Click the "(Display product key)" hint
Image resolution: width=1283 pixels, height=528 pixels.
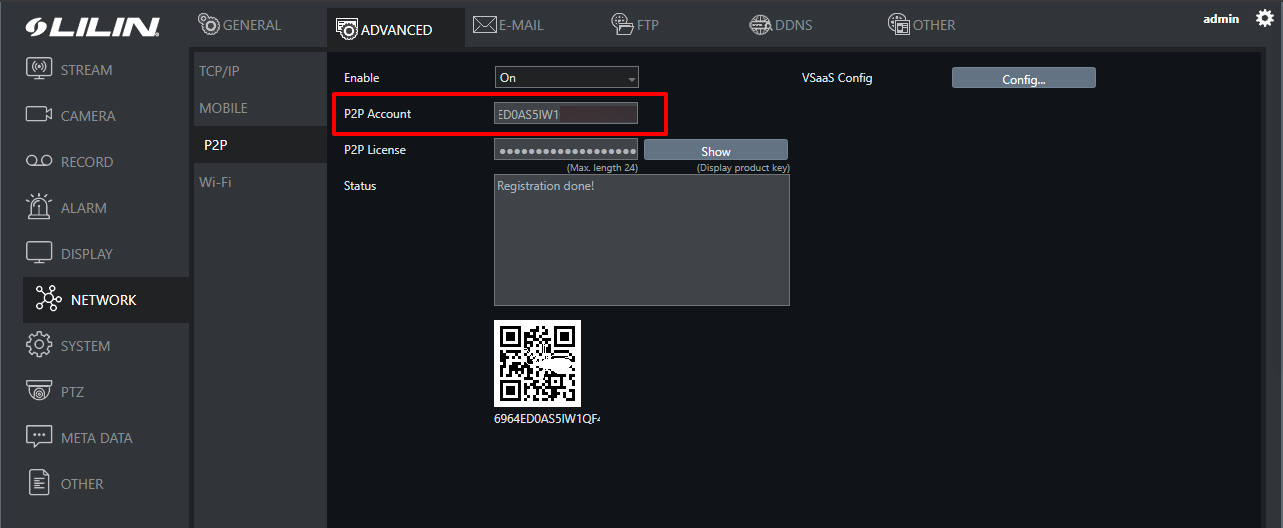(743, 168)
